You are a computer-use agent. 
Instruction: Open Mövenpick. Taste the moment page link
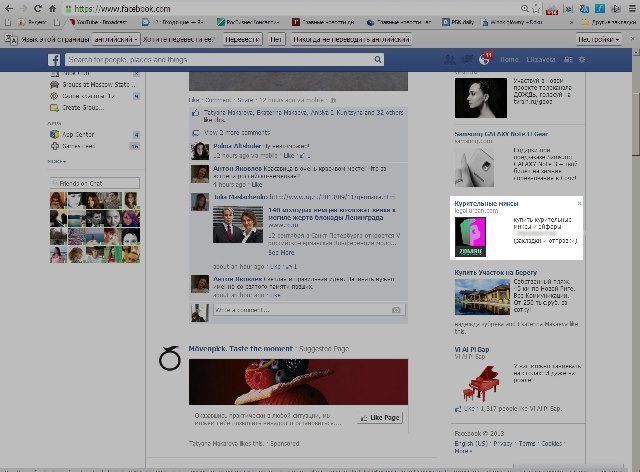[x=240, y=349]
